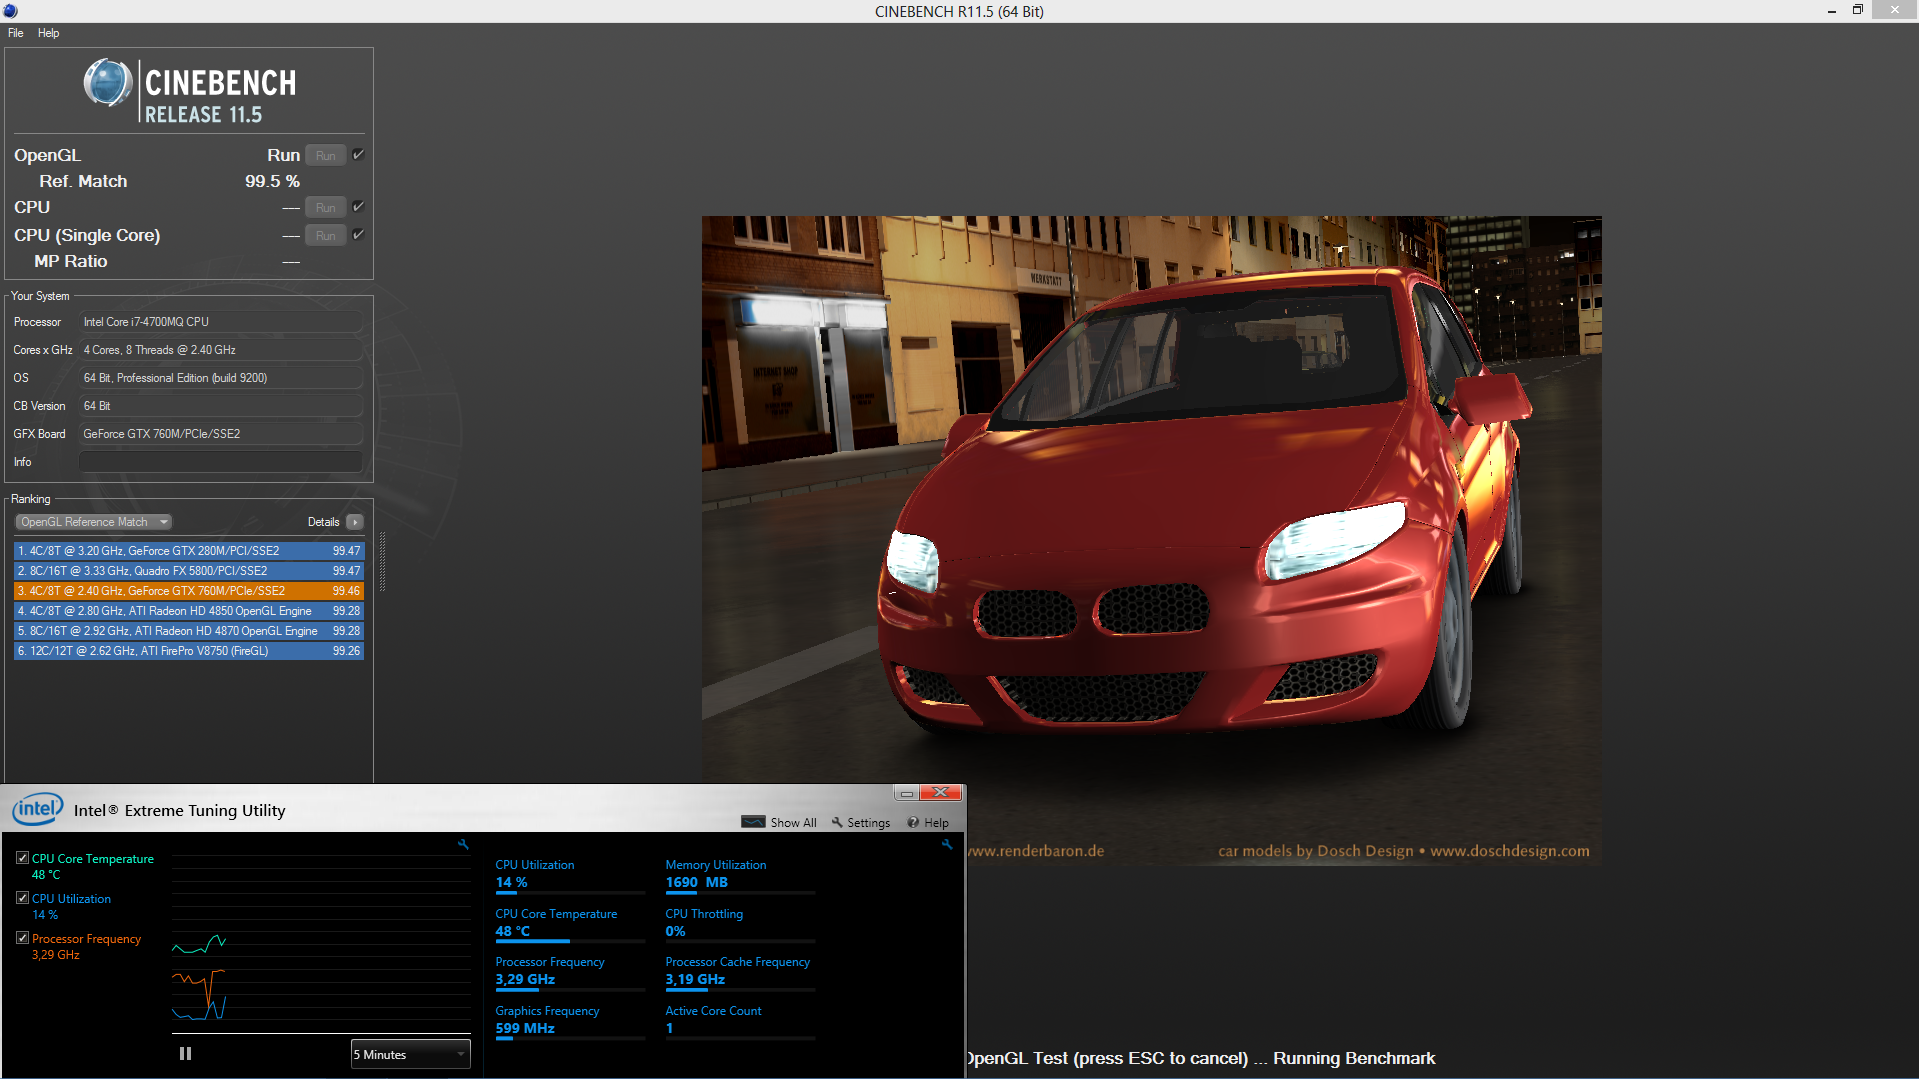Open Help in Intel Extreme Tuning Utility
This screenshot has width=1919, height=1079.
click(x=928, y=823)
